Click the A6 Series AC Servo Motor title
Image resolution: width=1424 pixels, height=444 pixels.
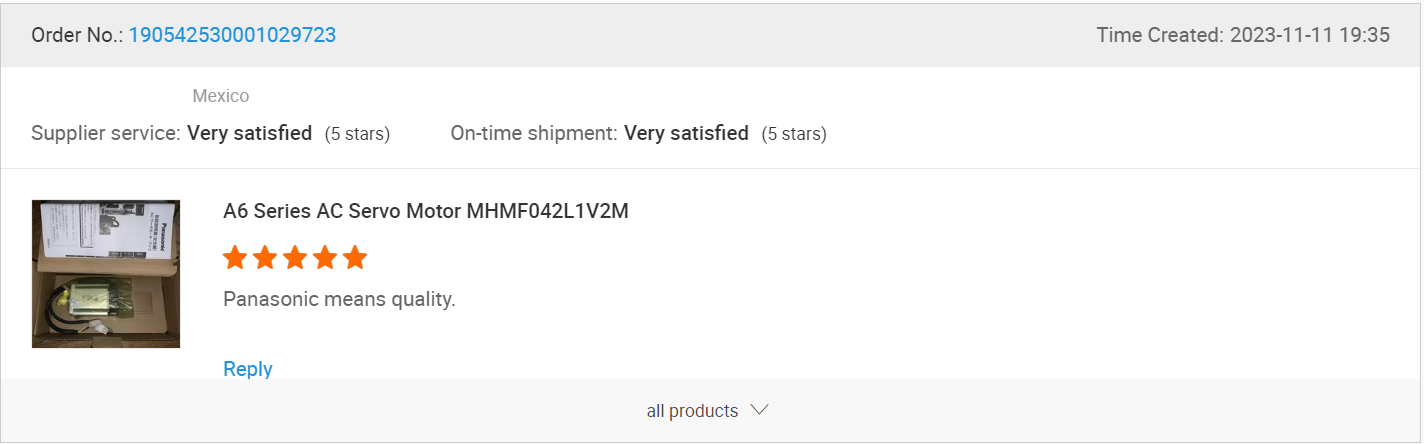(426, 211)
